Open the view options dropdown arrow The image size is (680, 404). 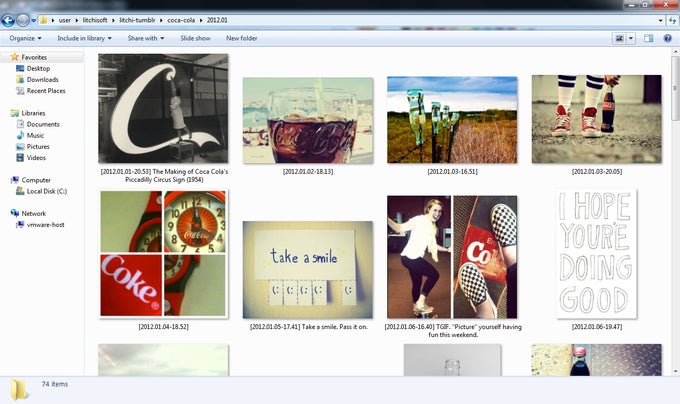[631, 39]
